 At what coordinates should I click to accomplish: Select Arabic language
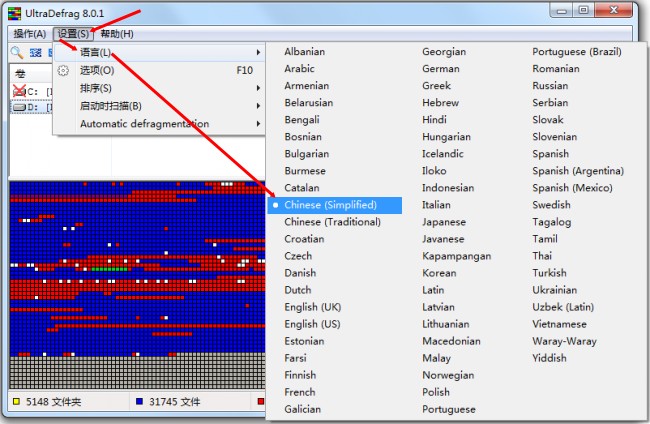click(x=299, y=69)
